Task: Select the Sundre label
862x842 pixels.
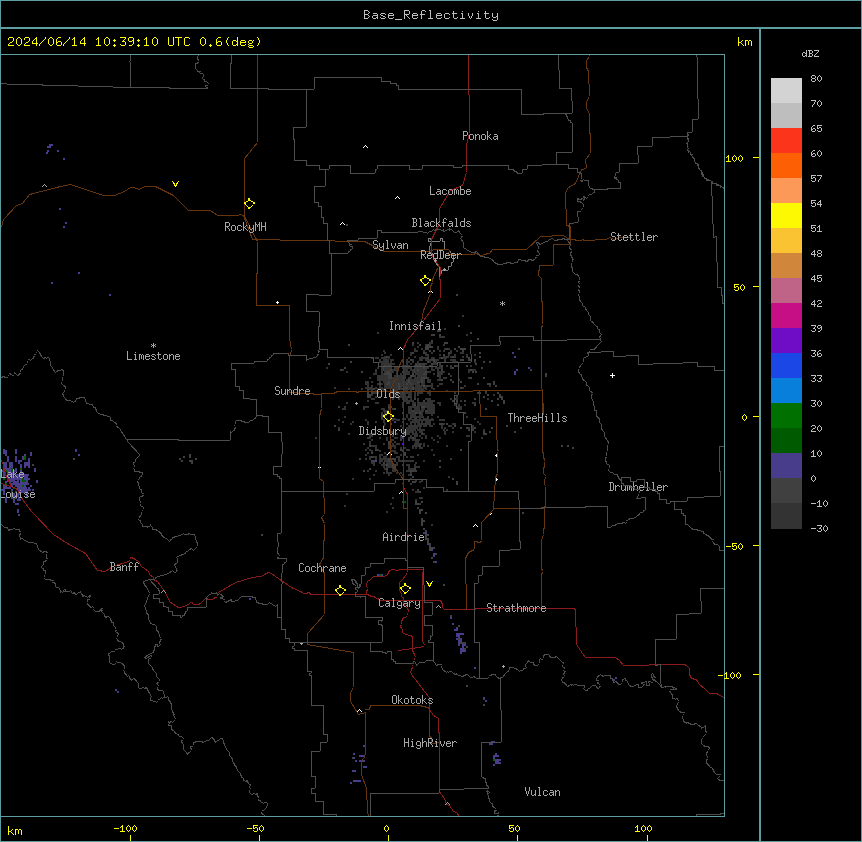Action: tap(292, 391)
